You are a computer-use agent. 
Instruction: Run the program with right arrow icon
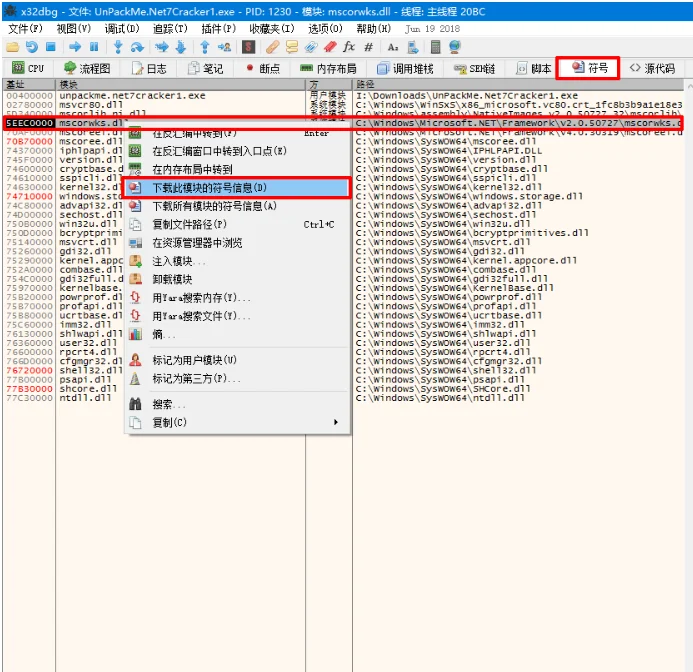[75, 46]
